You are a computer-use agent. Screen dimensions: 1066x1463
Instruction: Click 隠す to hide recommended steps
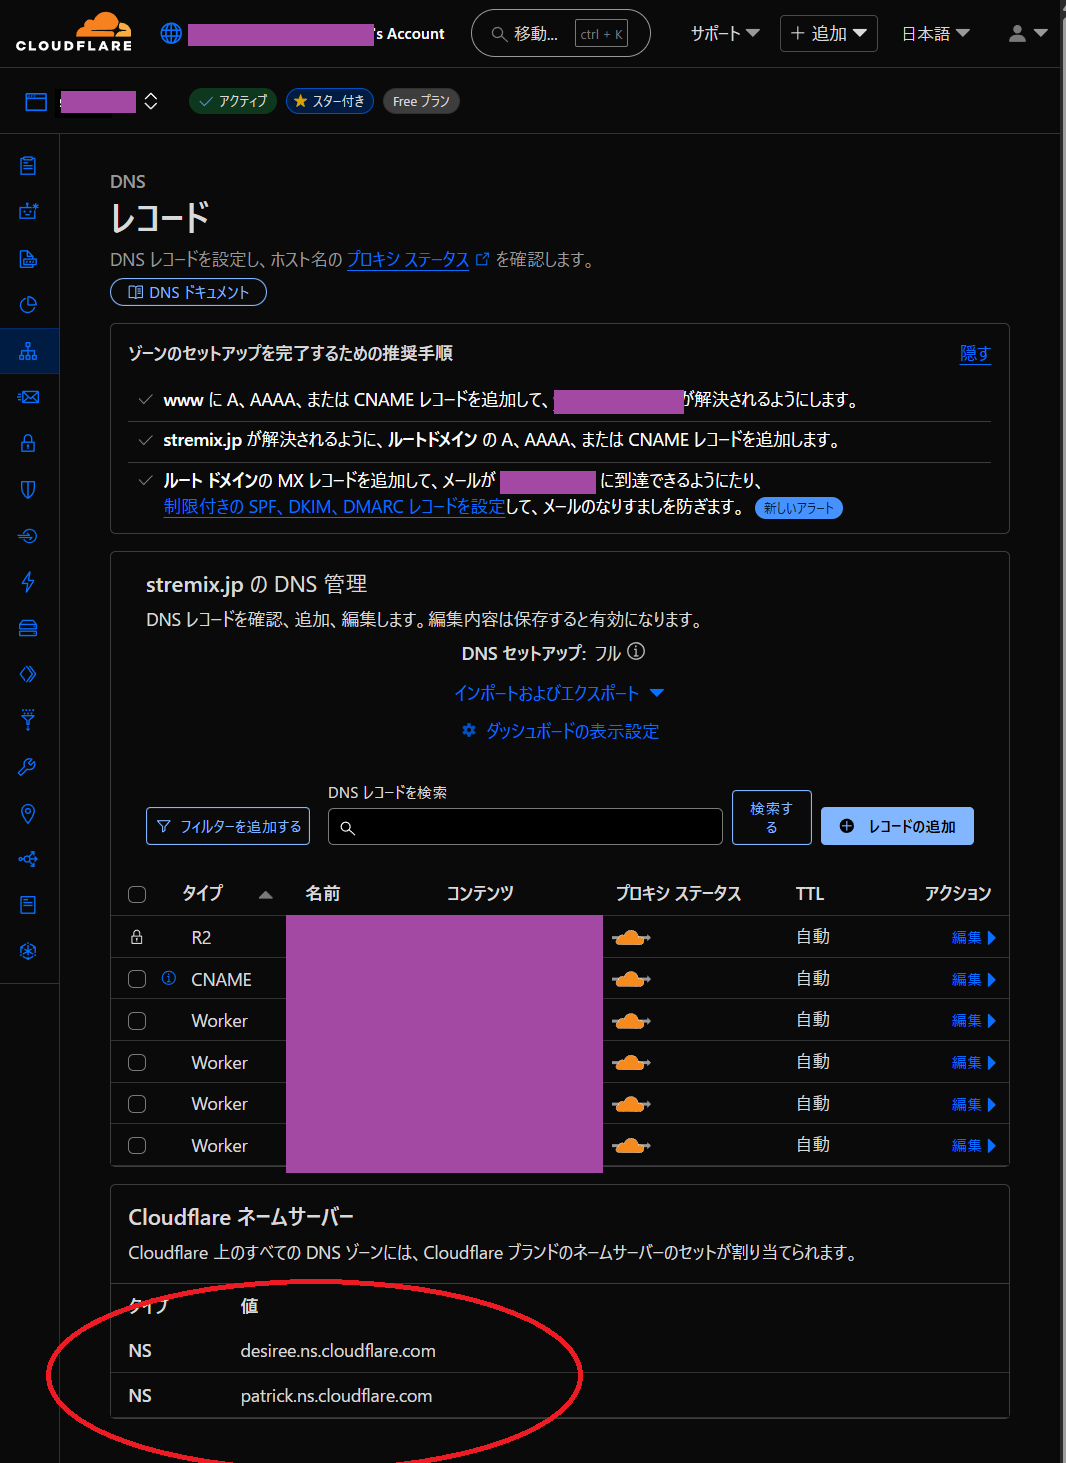pyautogui.click(x=975, y=353)
